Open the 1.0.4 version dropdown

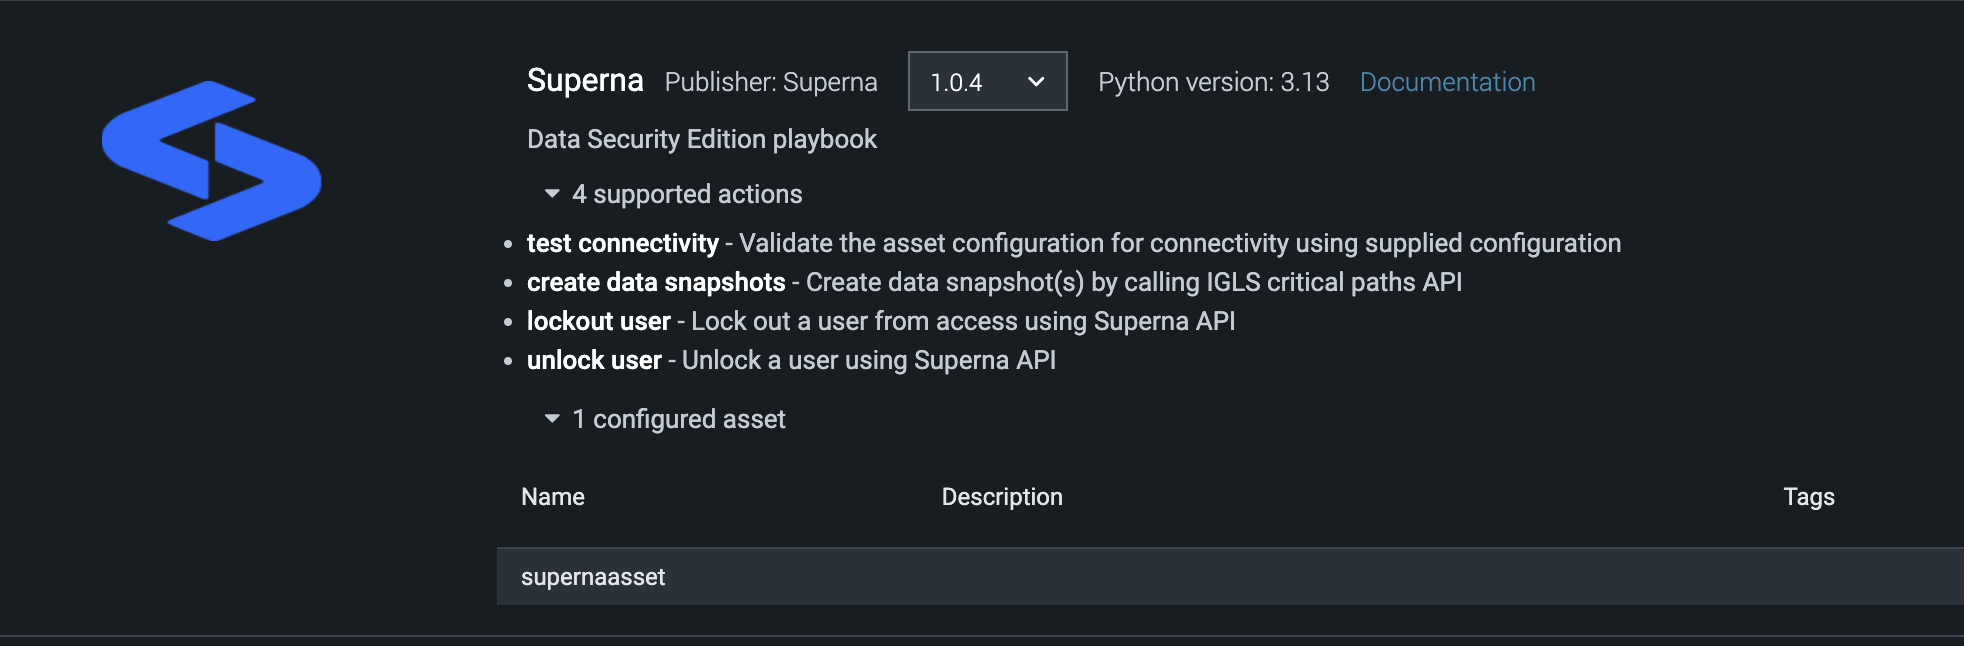point(986,82)
